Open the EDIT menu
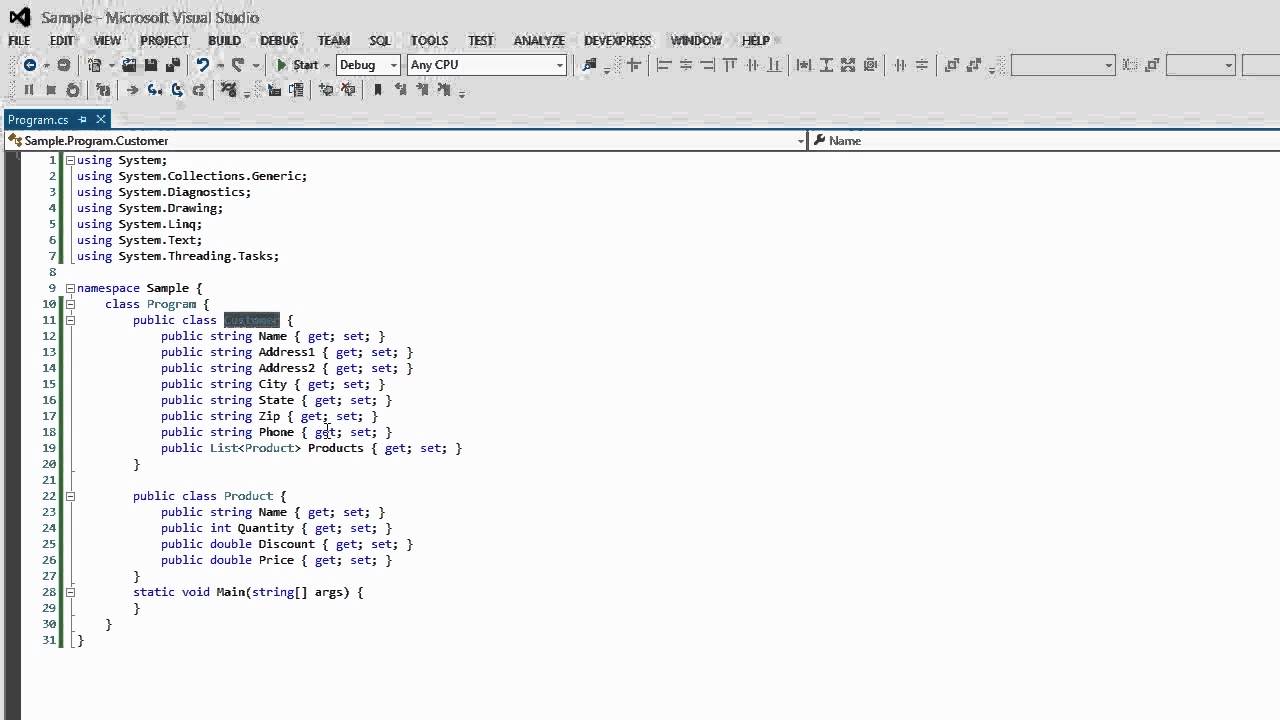1280x720 pixels. click(62, 41)
